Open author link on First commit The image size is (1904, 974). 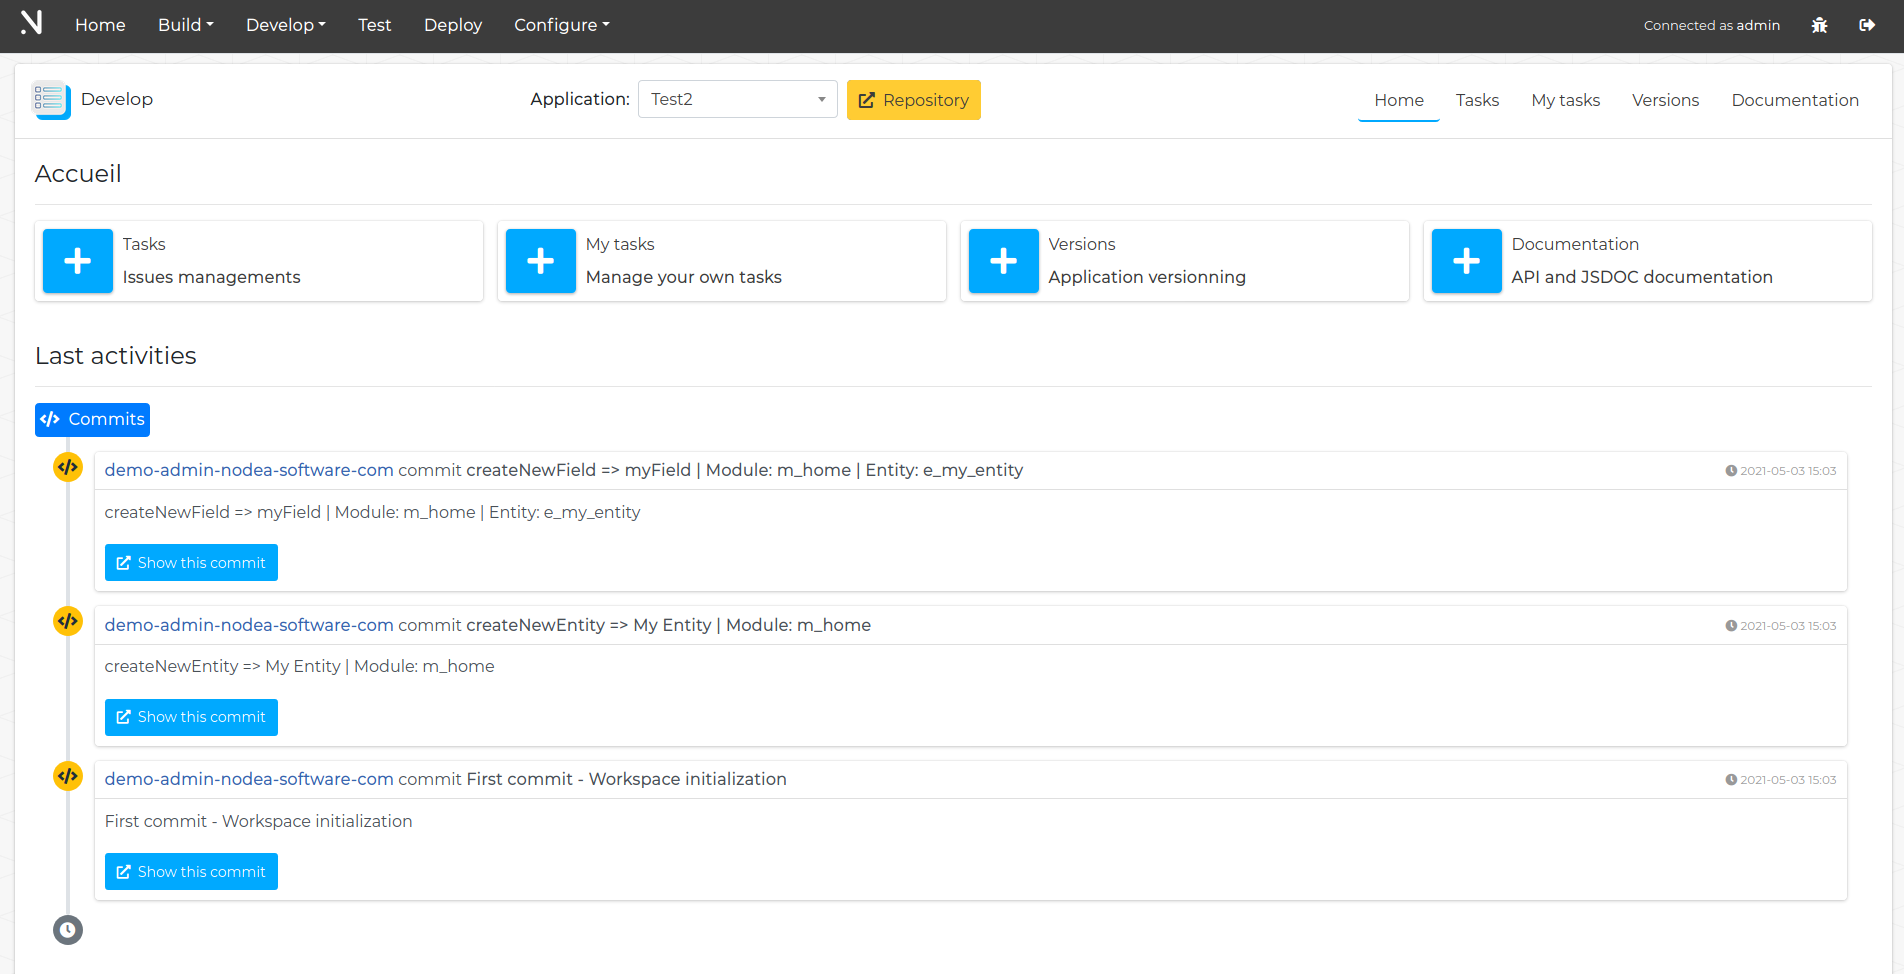click(249, 779)
